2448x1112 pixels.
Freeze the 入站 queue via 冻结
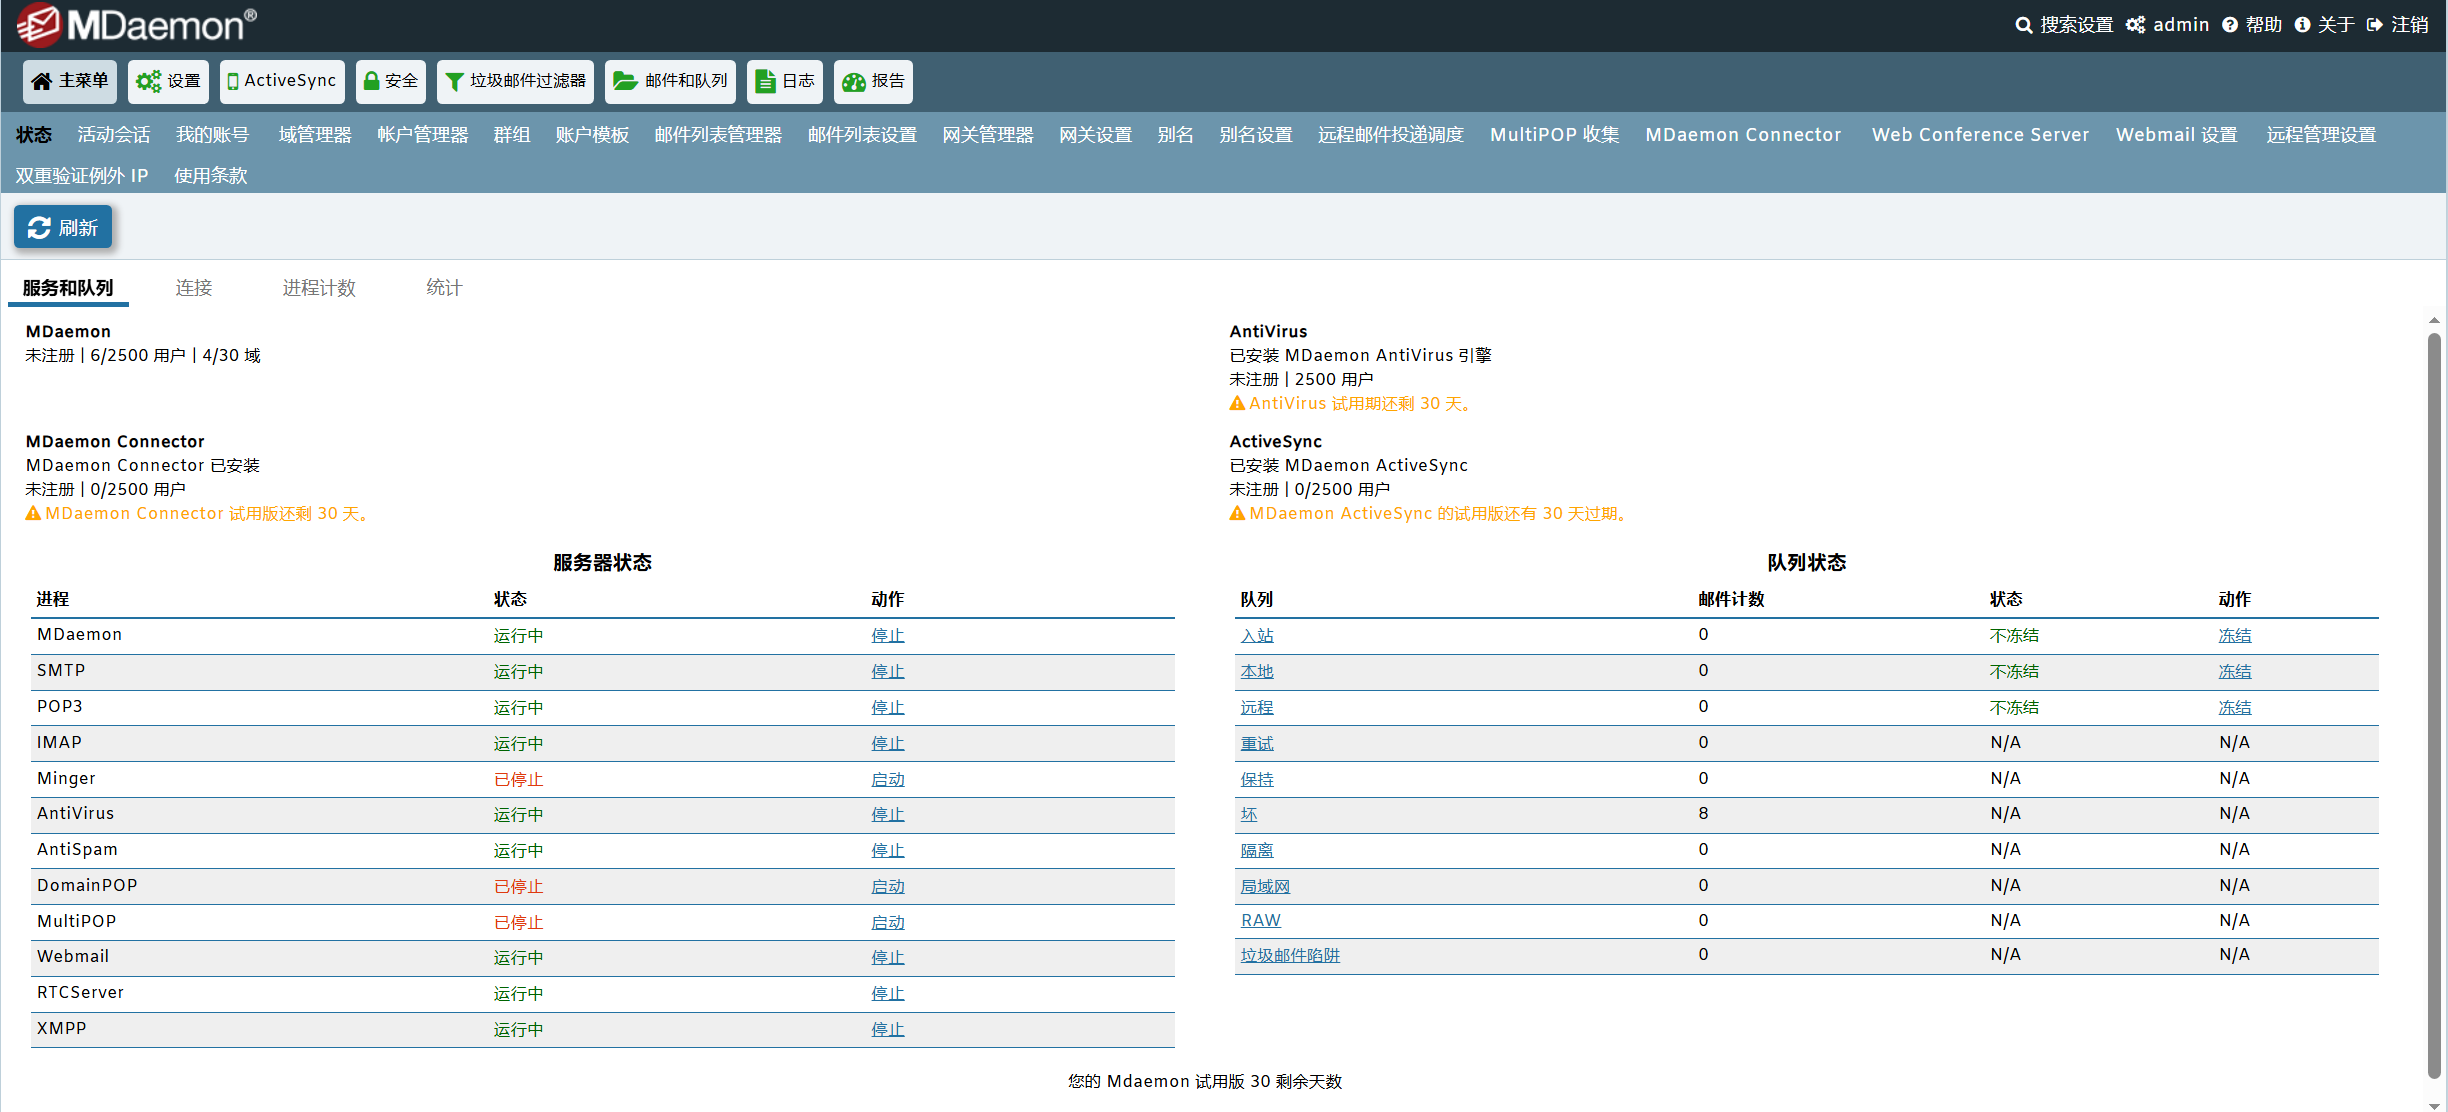pyautogui.click(x=2235, y=636)
